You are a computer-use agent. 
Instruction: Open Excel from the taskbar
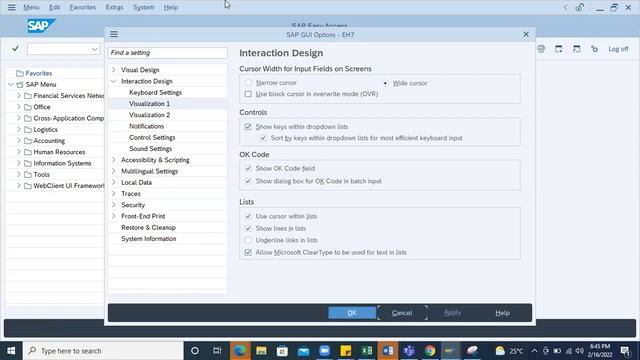pyautogui.click(x=367, y=351)
